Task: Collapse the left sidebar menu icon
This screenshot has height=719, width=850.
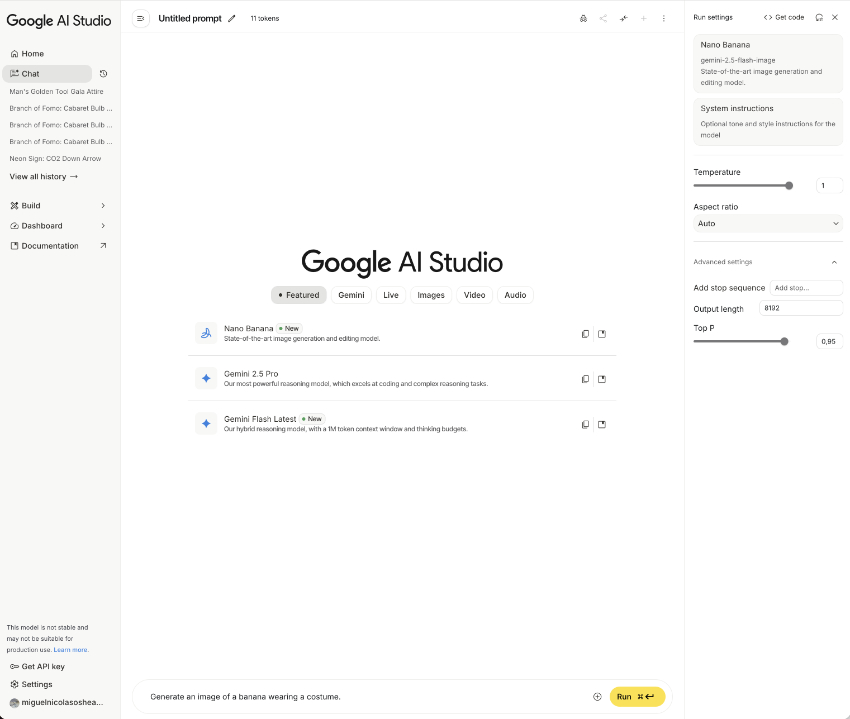Action: pyautogui.click(x=141, y=18)
